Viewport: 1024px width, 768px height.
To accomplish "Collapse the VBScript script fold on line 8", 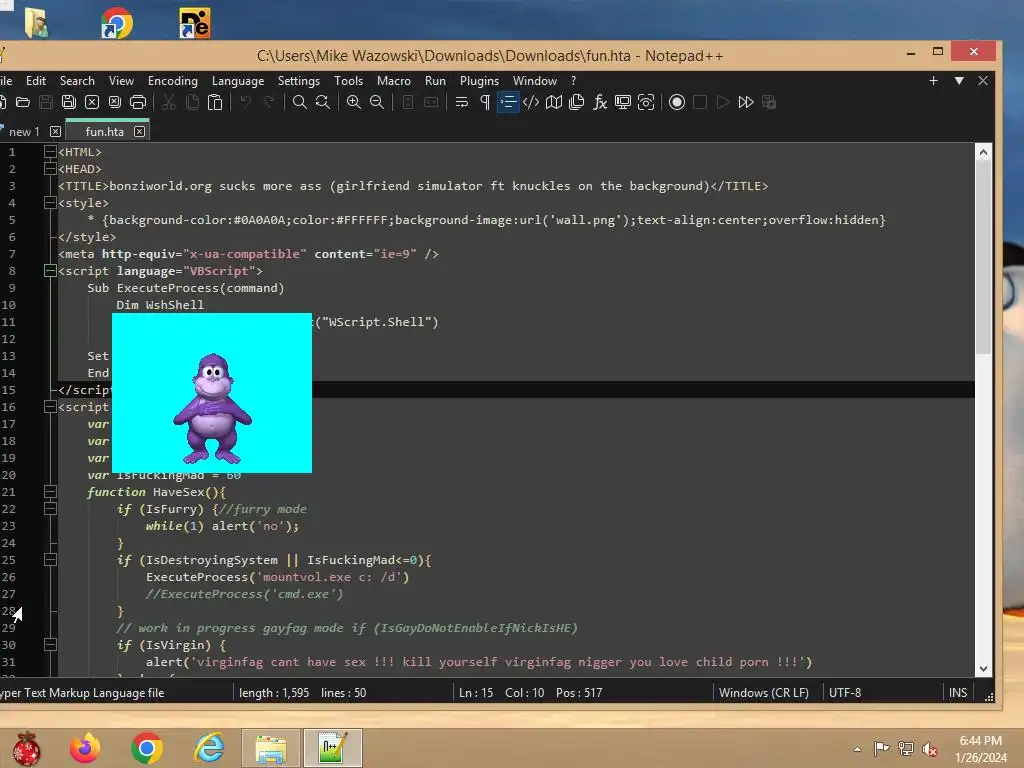I will (50, 270).
